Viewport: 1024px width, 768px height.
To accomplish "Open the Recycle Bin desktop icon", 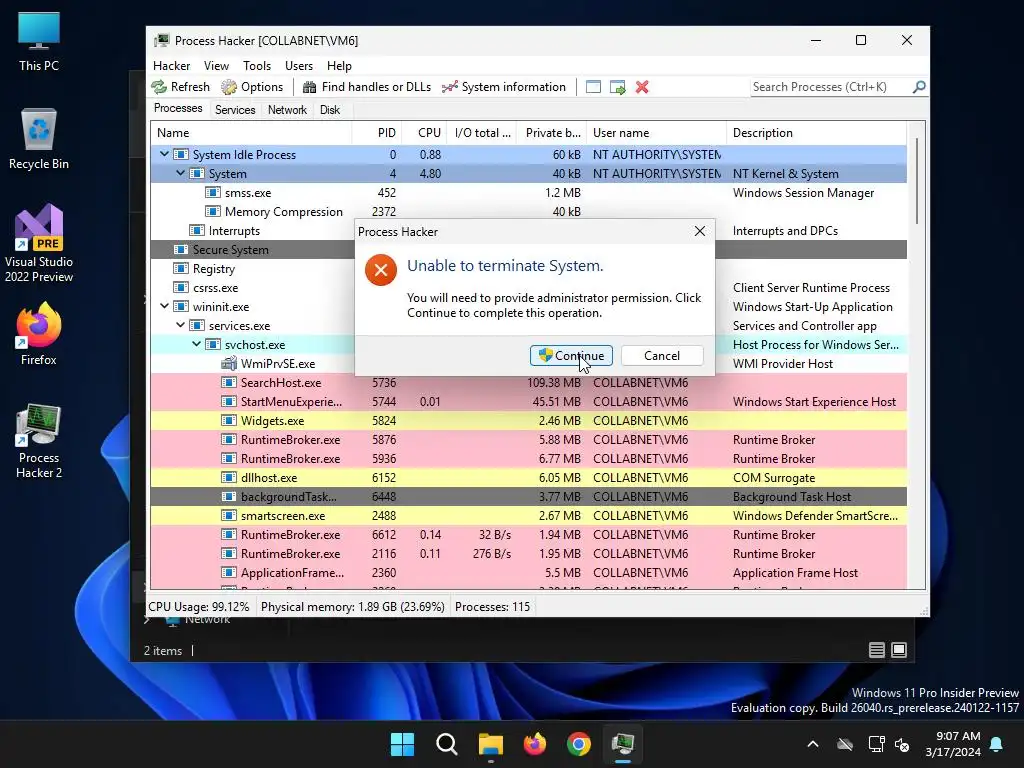I will (39, 139).
